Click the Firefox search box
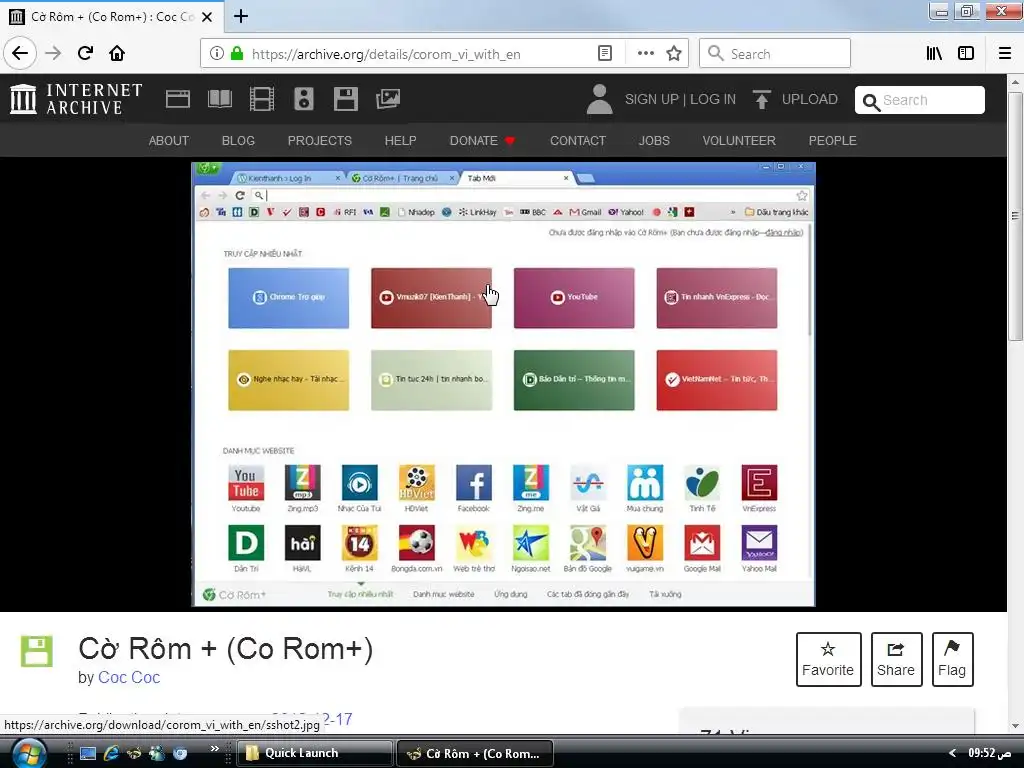This screenshot has height=768, width=1024. pyautogui.click(x=775, y=54)
